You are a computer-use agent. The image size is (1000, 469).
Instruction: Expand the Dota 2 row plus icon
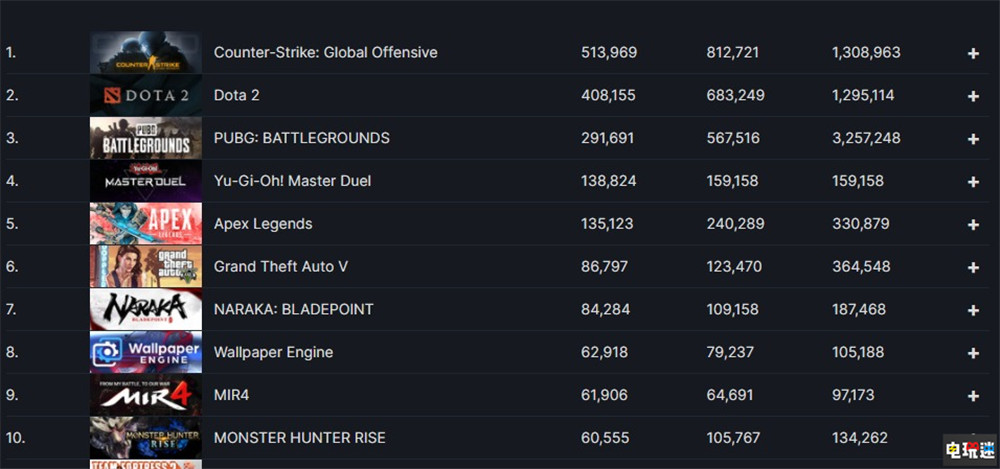[973, 96]
